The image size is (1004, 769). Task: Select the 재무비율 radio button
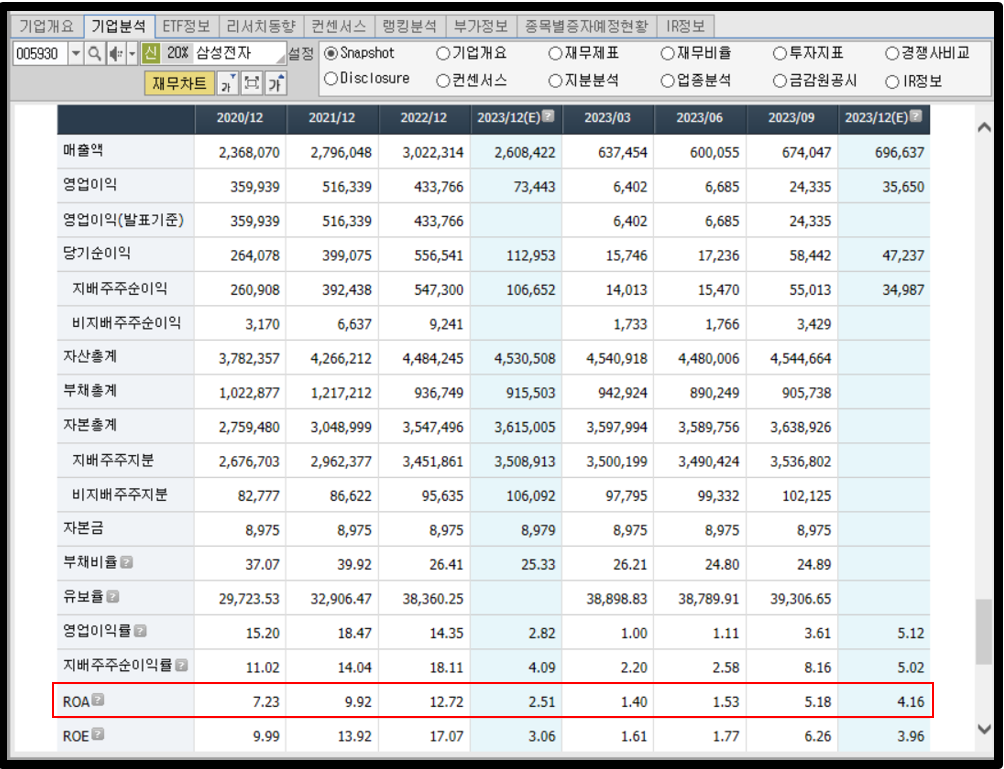click(x=668, y=54)
